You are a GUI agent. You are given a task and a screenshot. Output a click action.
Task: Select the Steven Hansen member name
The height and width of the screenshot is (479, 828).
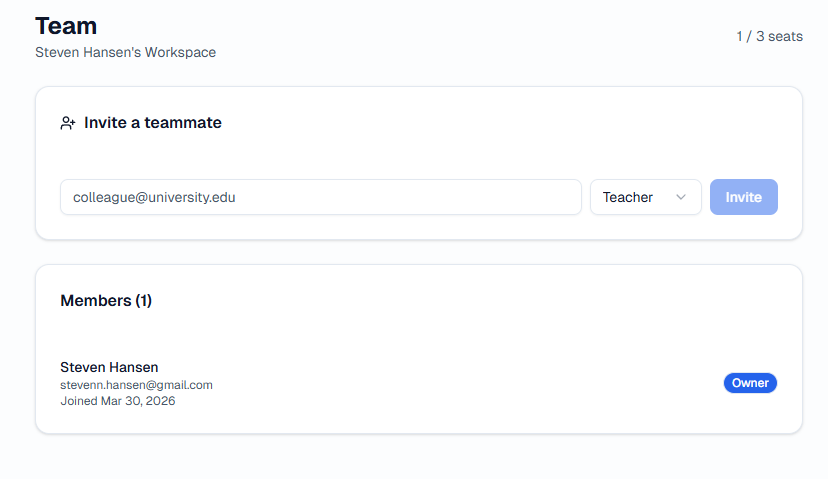109,367
